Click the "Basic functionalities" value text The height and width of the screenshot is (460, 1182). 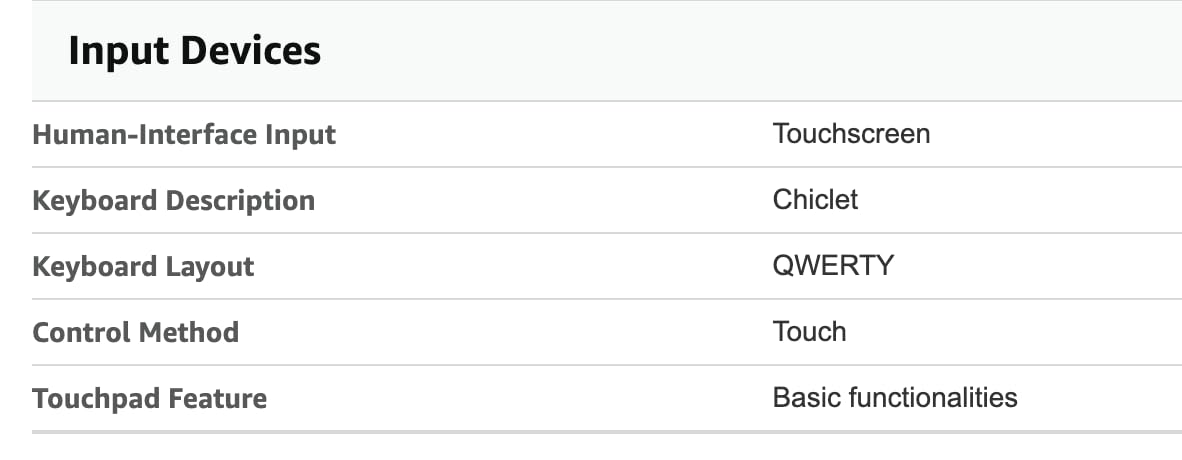(x=895, y=398)
